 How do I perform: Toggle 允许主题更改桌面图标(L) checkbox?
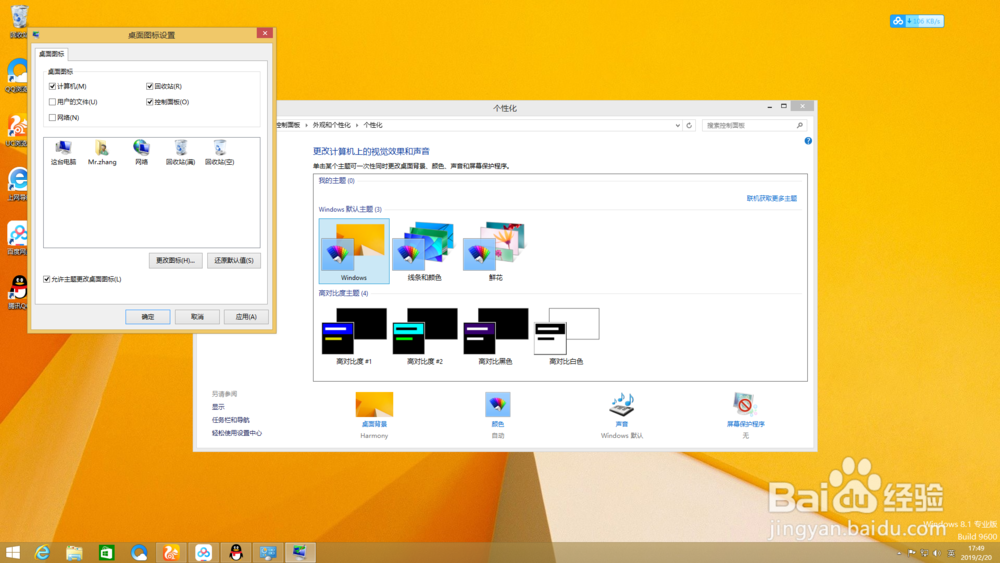47,279
